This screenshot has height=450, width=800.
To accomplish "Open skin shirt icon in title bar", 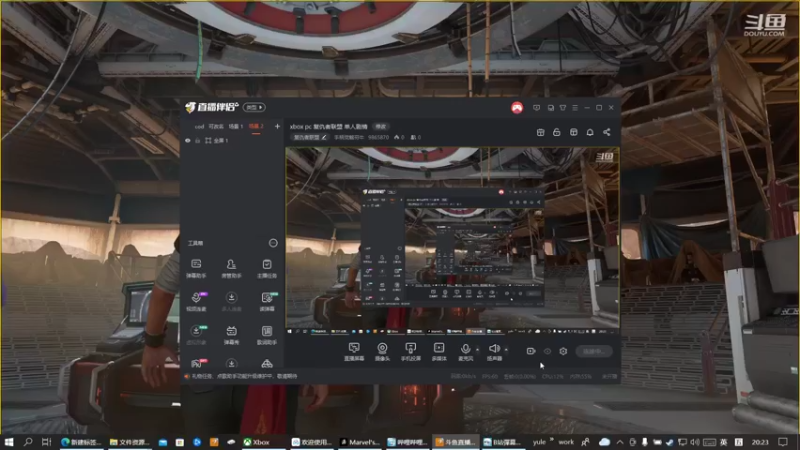I will pos(563,108).
